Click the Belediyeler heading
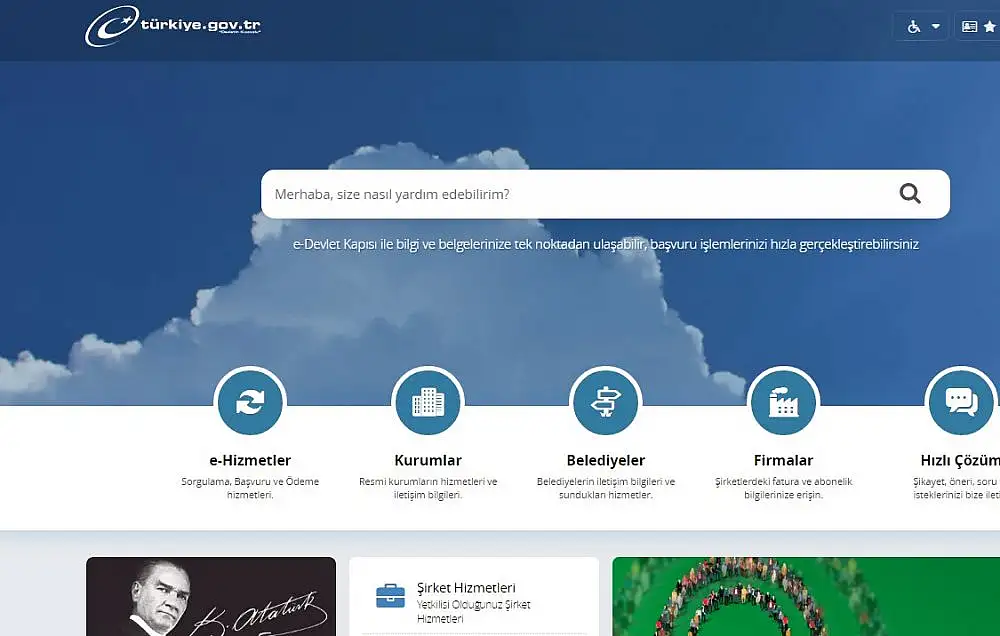The width and height of the screenshot is (1000, 636). (606, 460)
